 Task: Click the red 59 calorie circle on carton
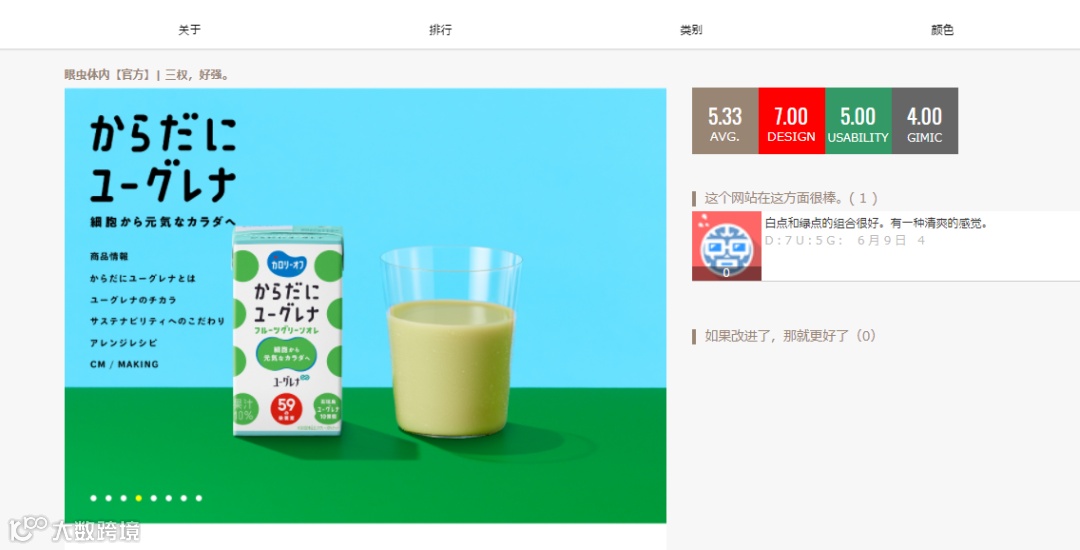point(286,409)
